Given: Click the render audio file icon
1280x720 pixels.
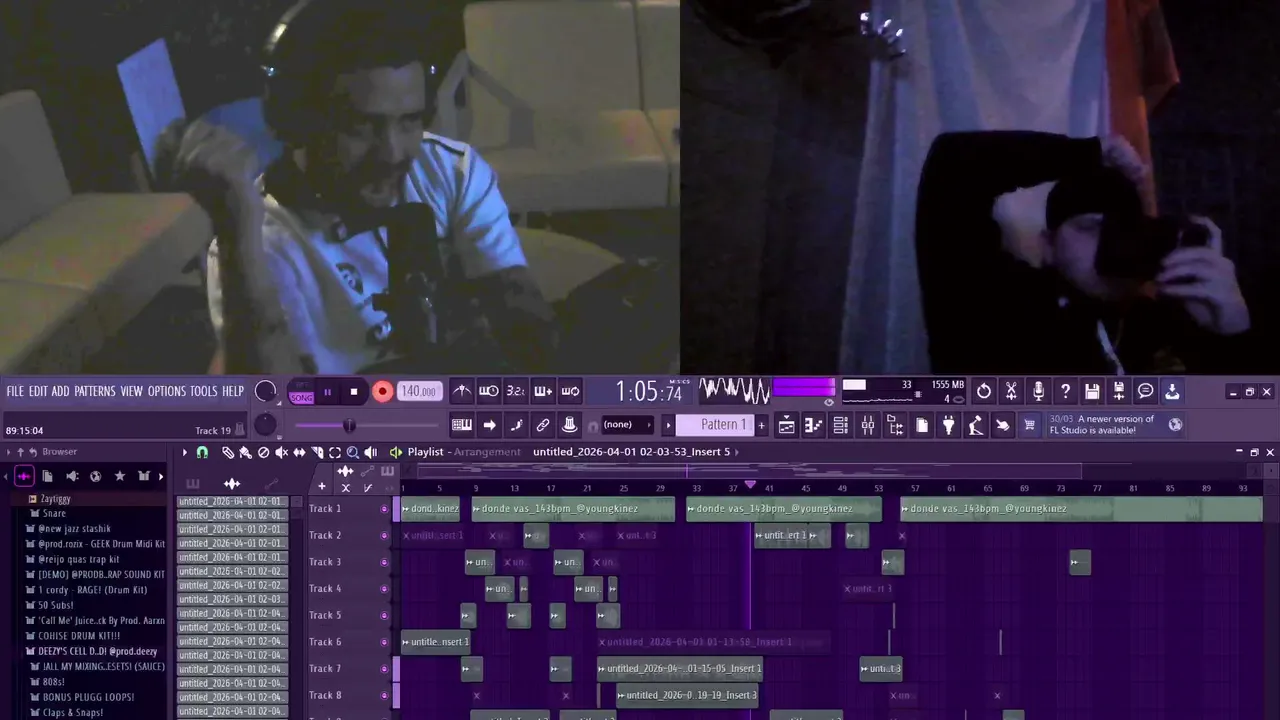Looking at the screenshot, I should pyautogui.click(x=1119, y=391).
